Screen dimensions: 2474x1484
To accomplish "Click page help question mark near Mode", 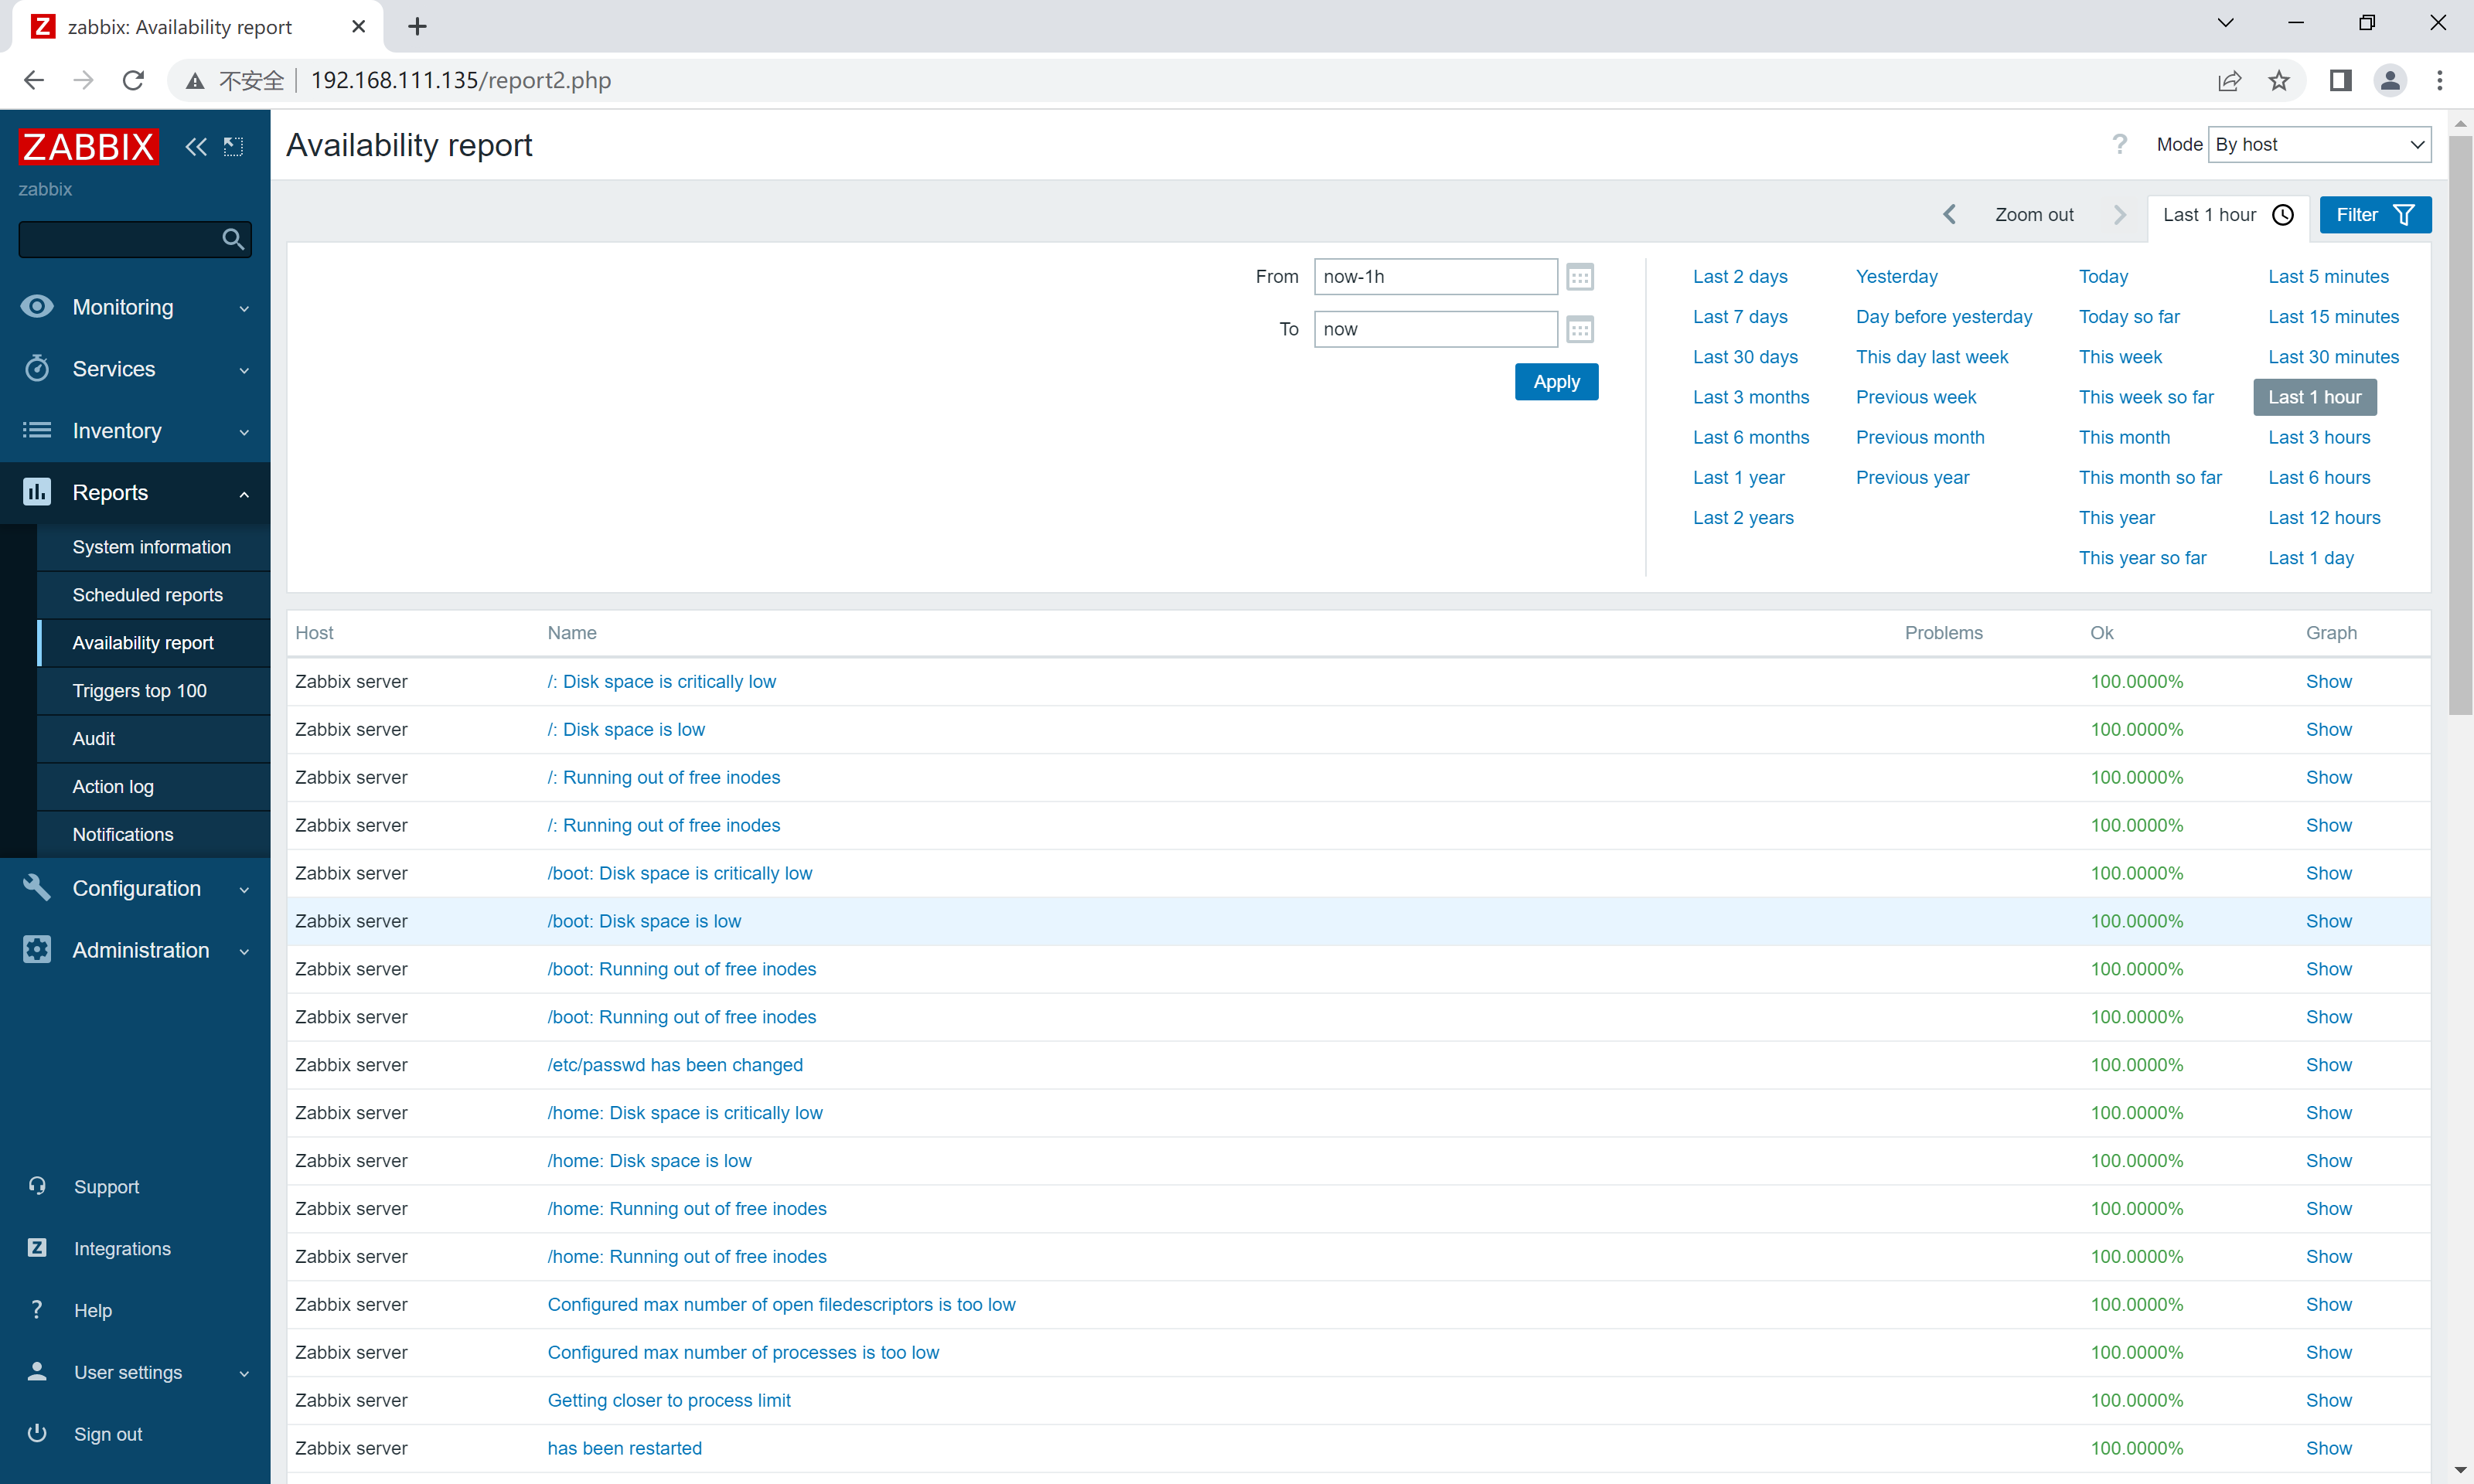I will tap(2119, 144).
